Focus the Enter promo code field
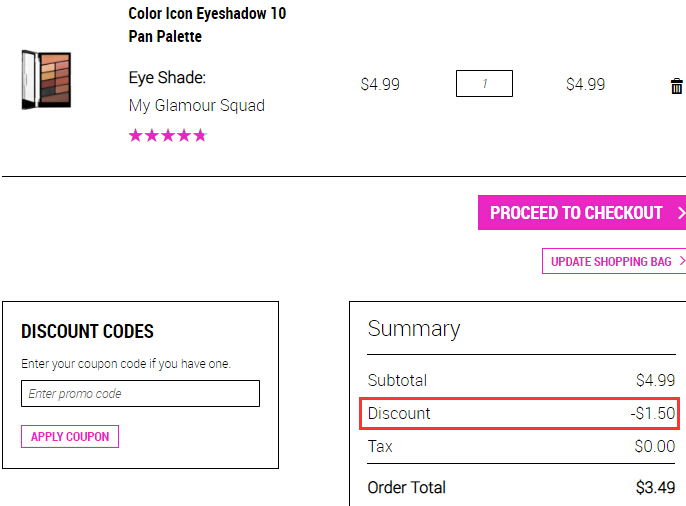This screenshot has height=506, width=686. click(x=140, y=394)
